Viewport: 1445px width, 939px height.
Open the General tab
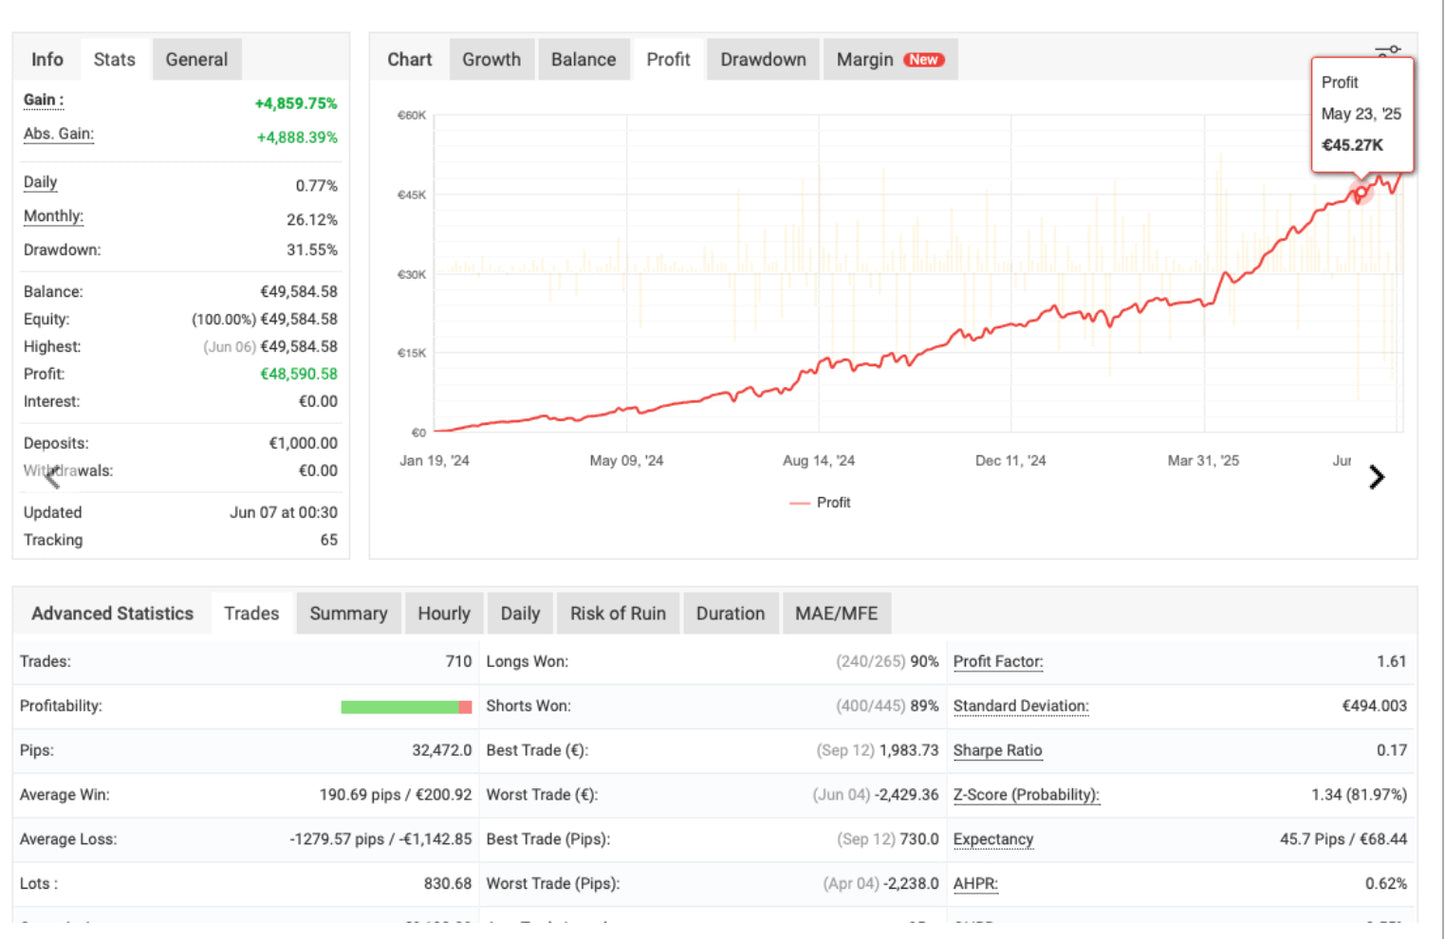197,60
